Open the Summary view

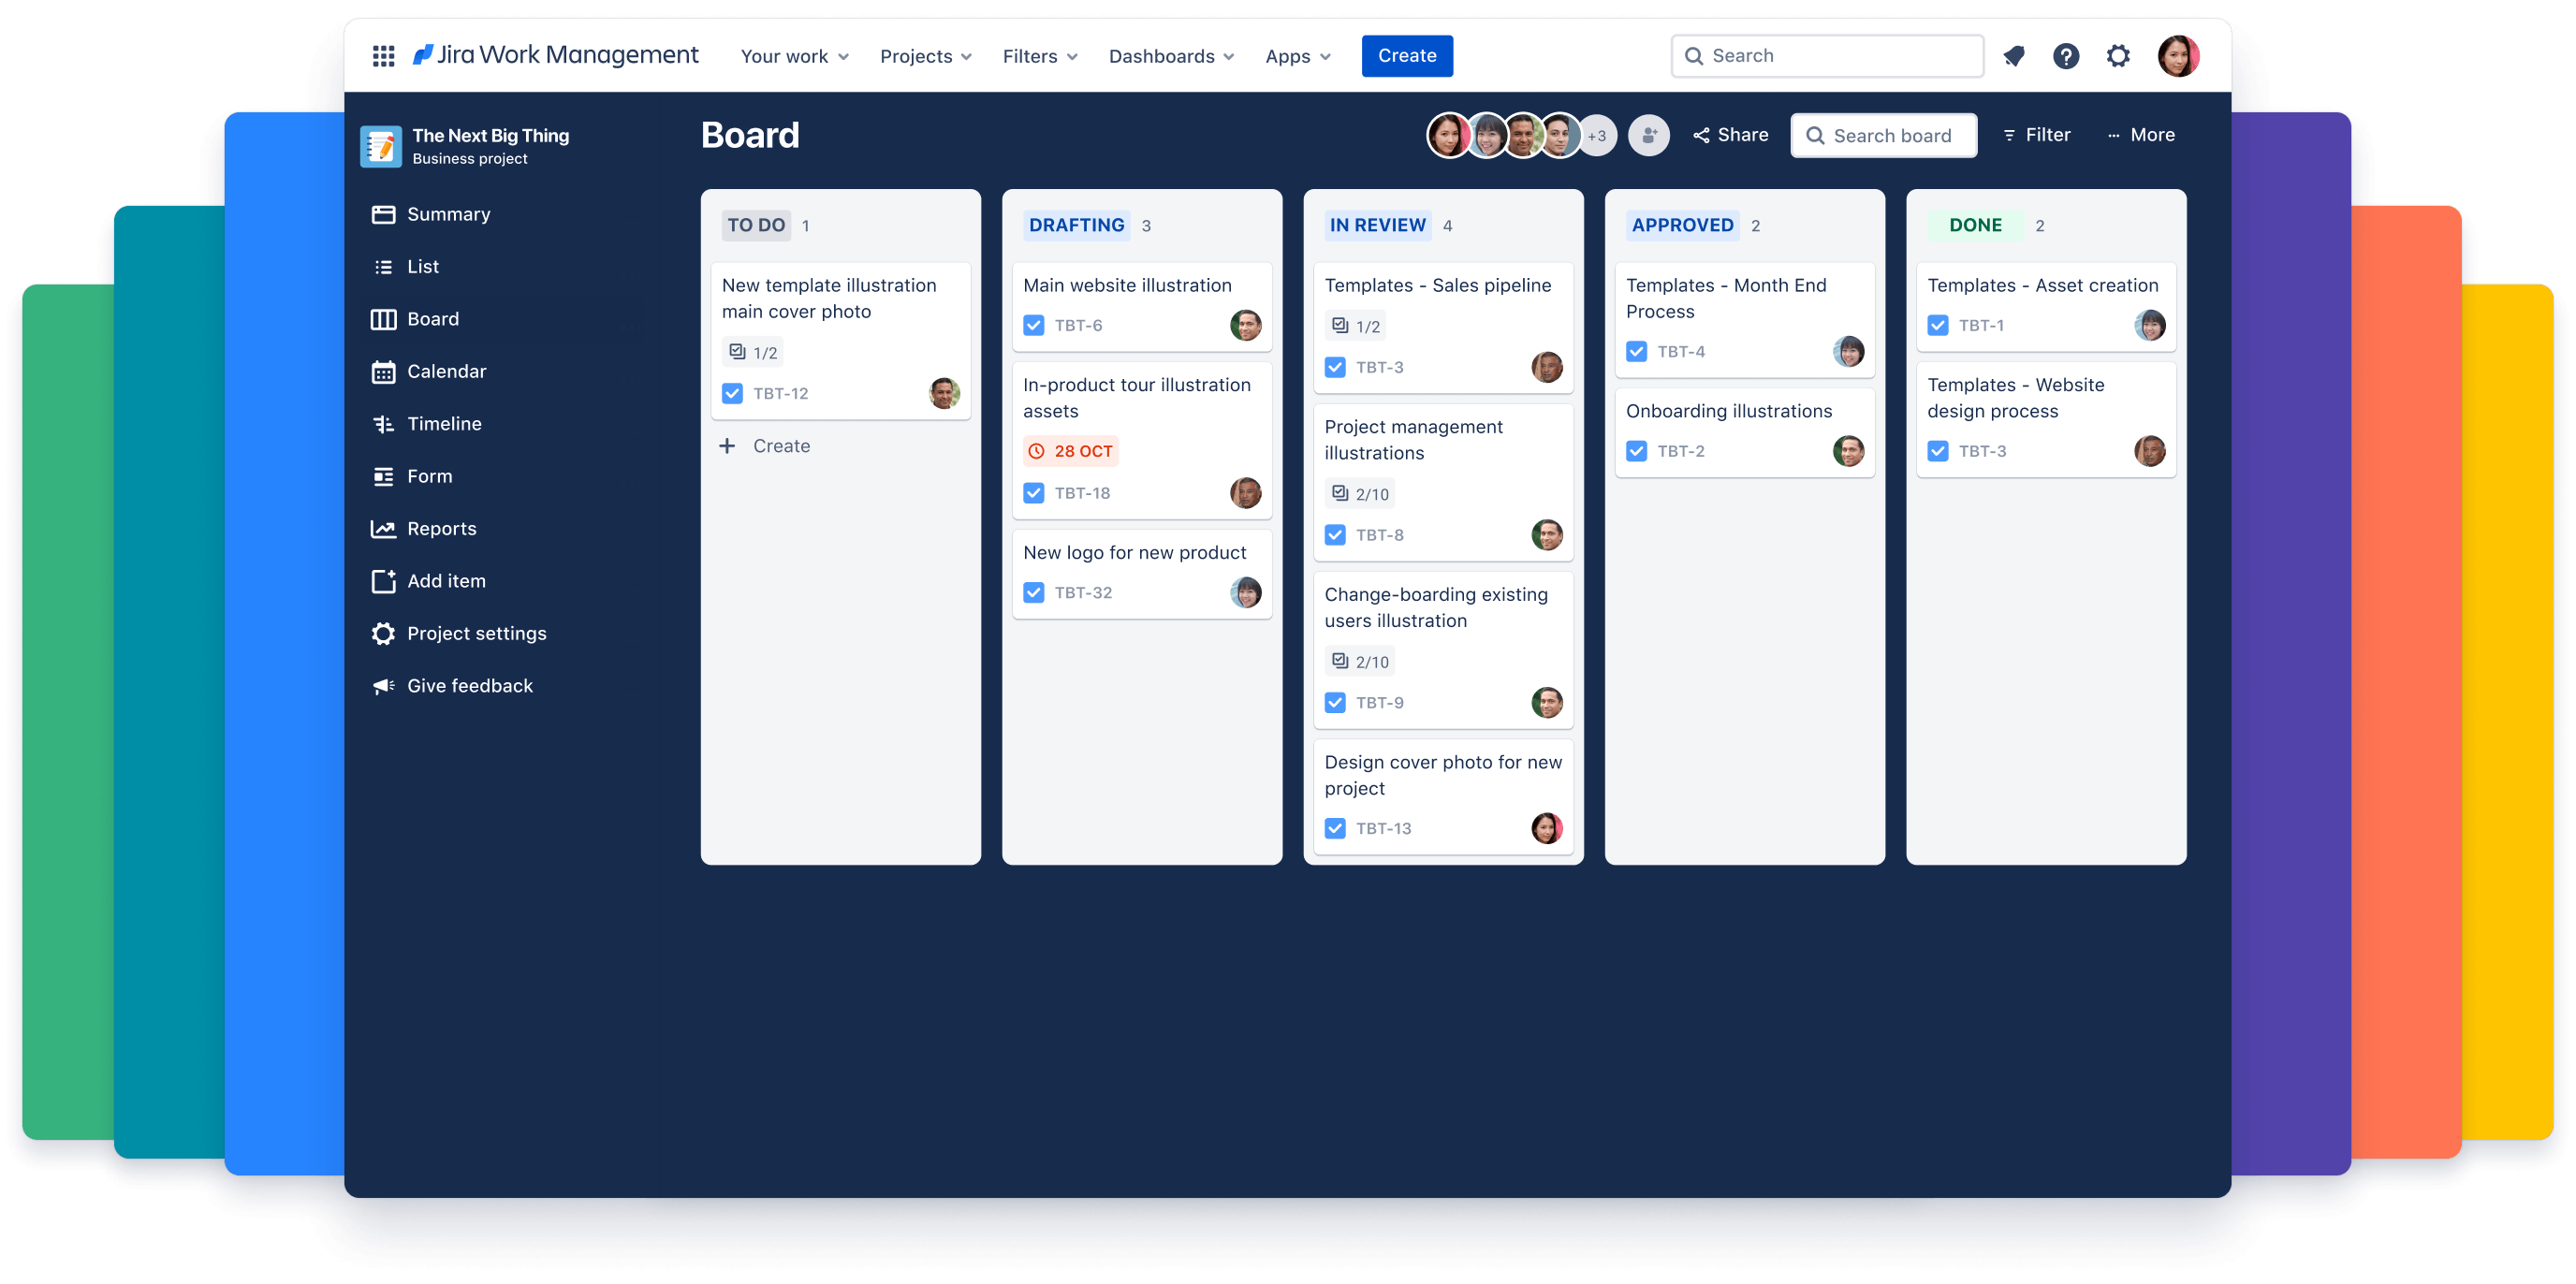point(448,213)
